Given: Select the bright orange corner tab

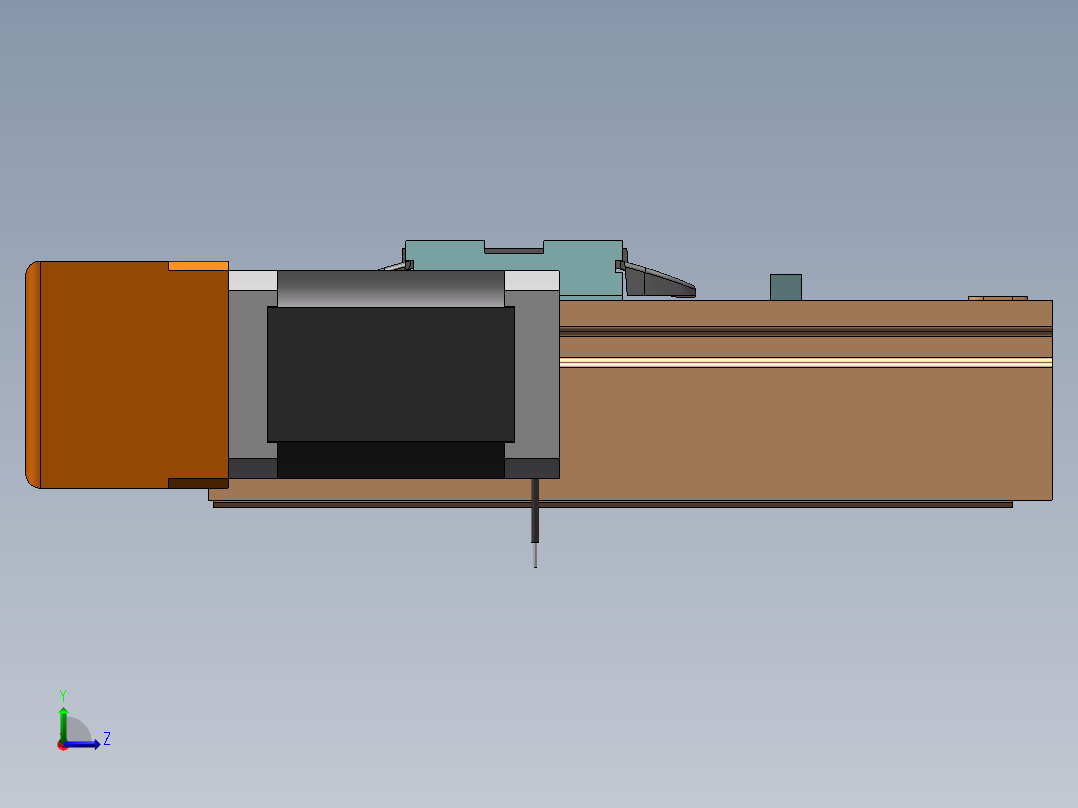Looking at the screenshot, I should 198,265.
